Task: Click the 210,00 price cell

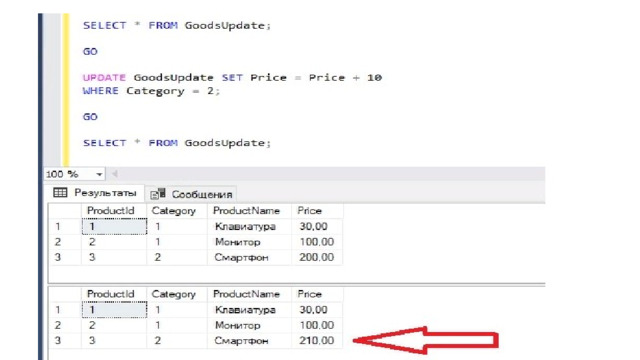Action: pyautogui.click(x=317, y=340)
